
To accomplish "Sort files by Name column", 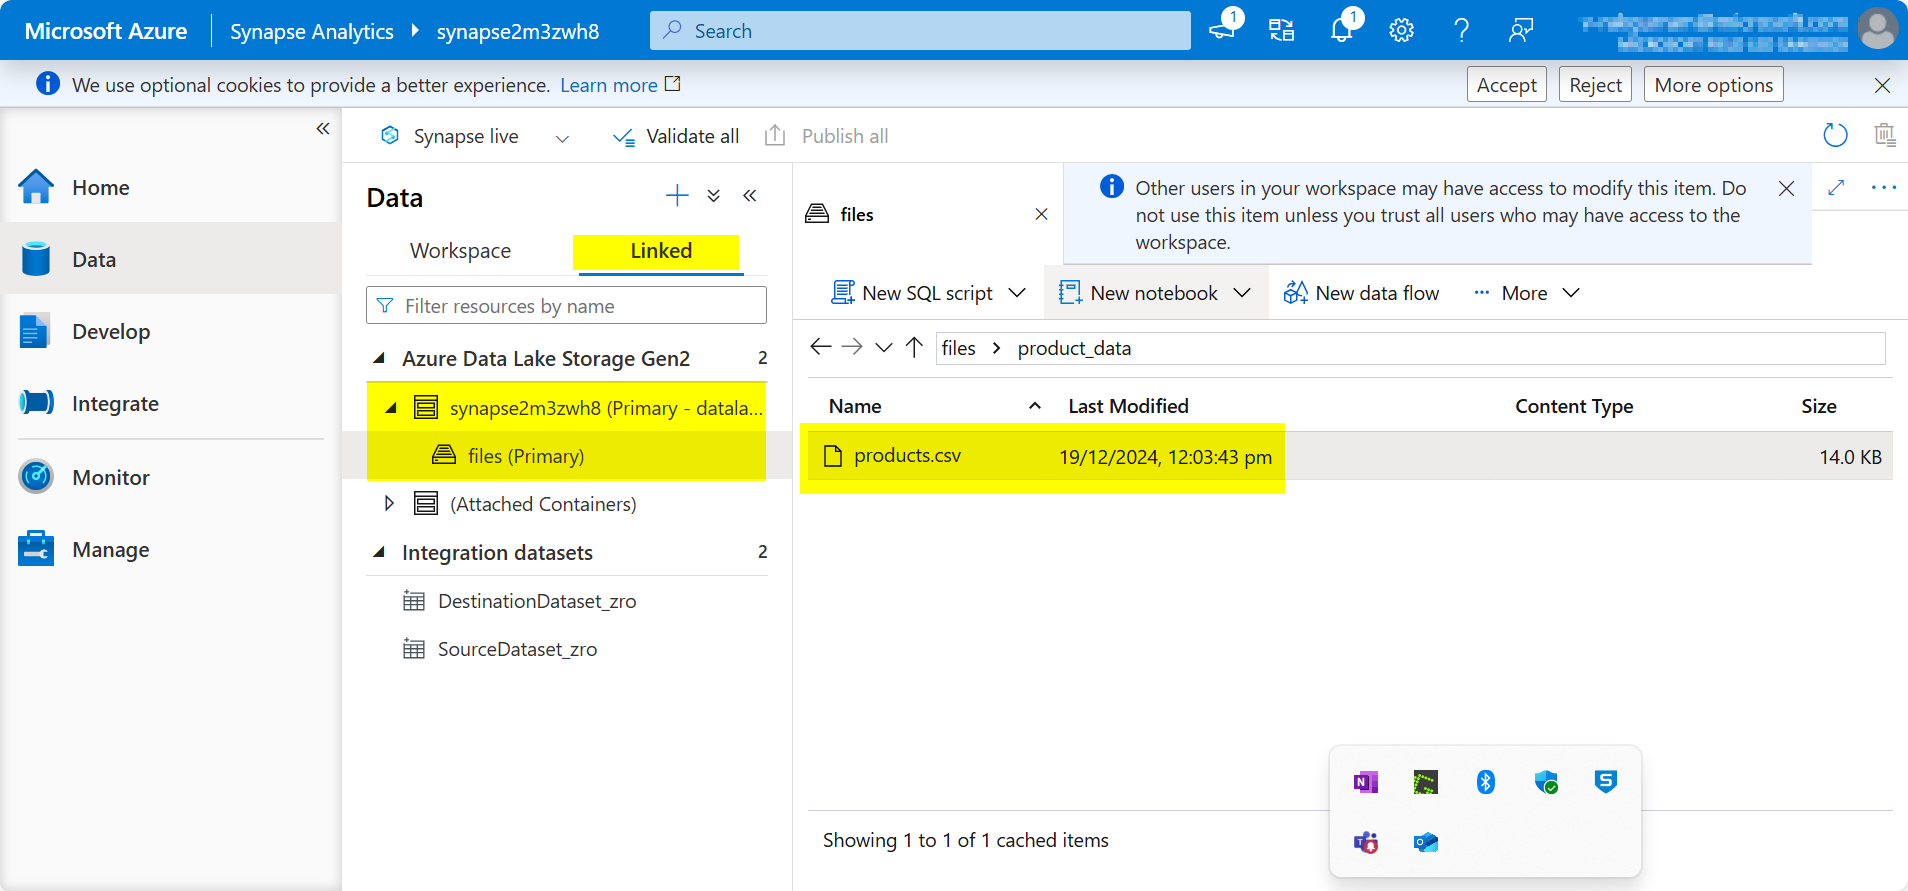I will pos(855,406).
